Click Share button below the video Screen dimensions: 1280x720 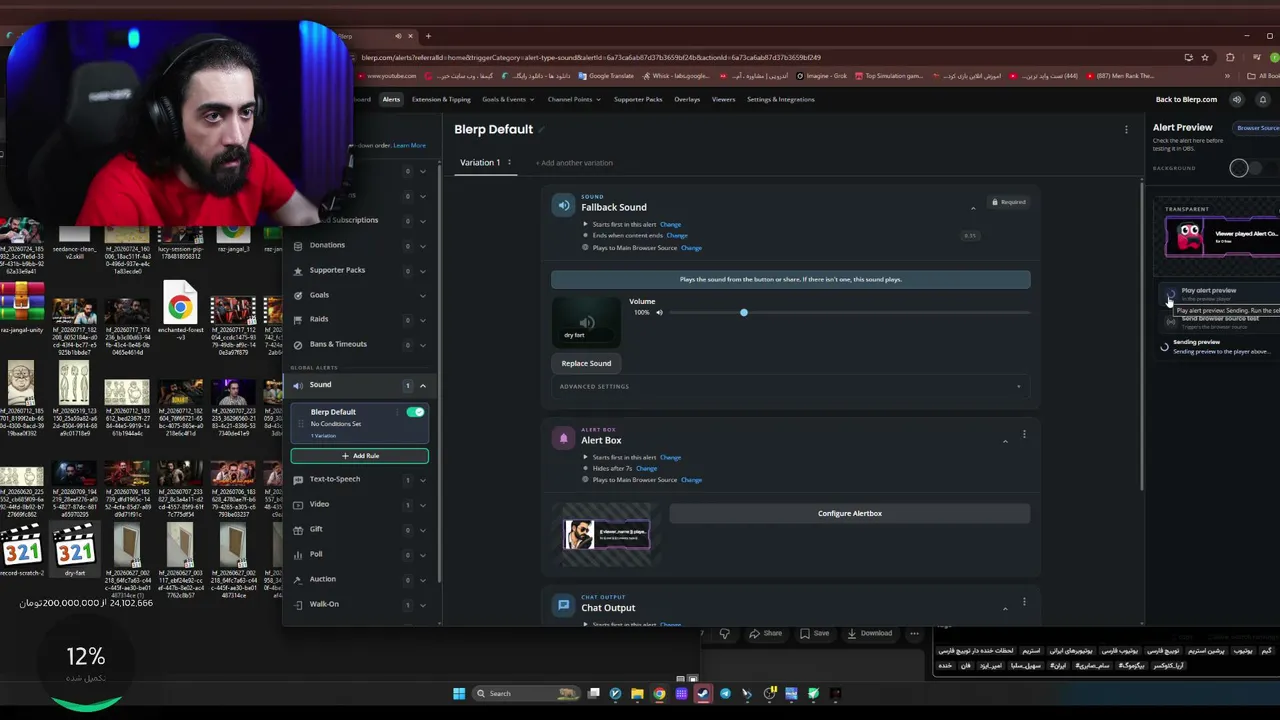[766, 633]
